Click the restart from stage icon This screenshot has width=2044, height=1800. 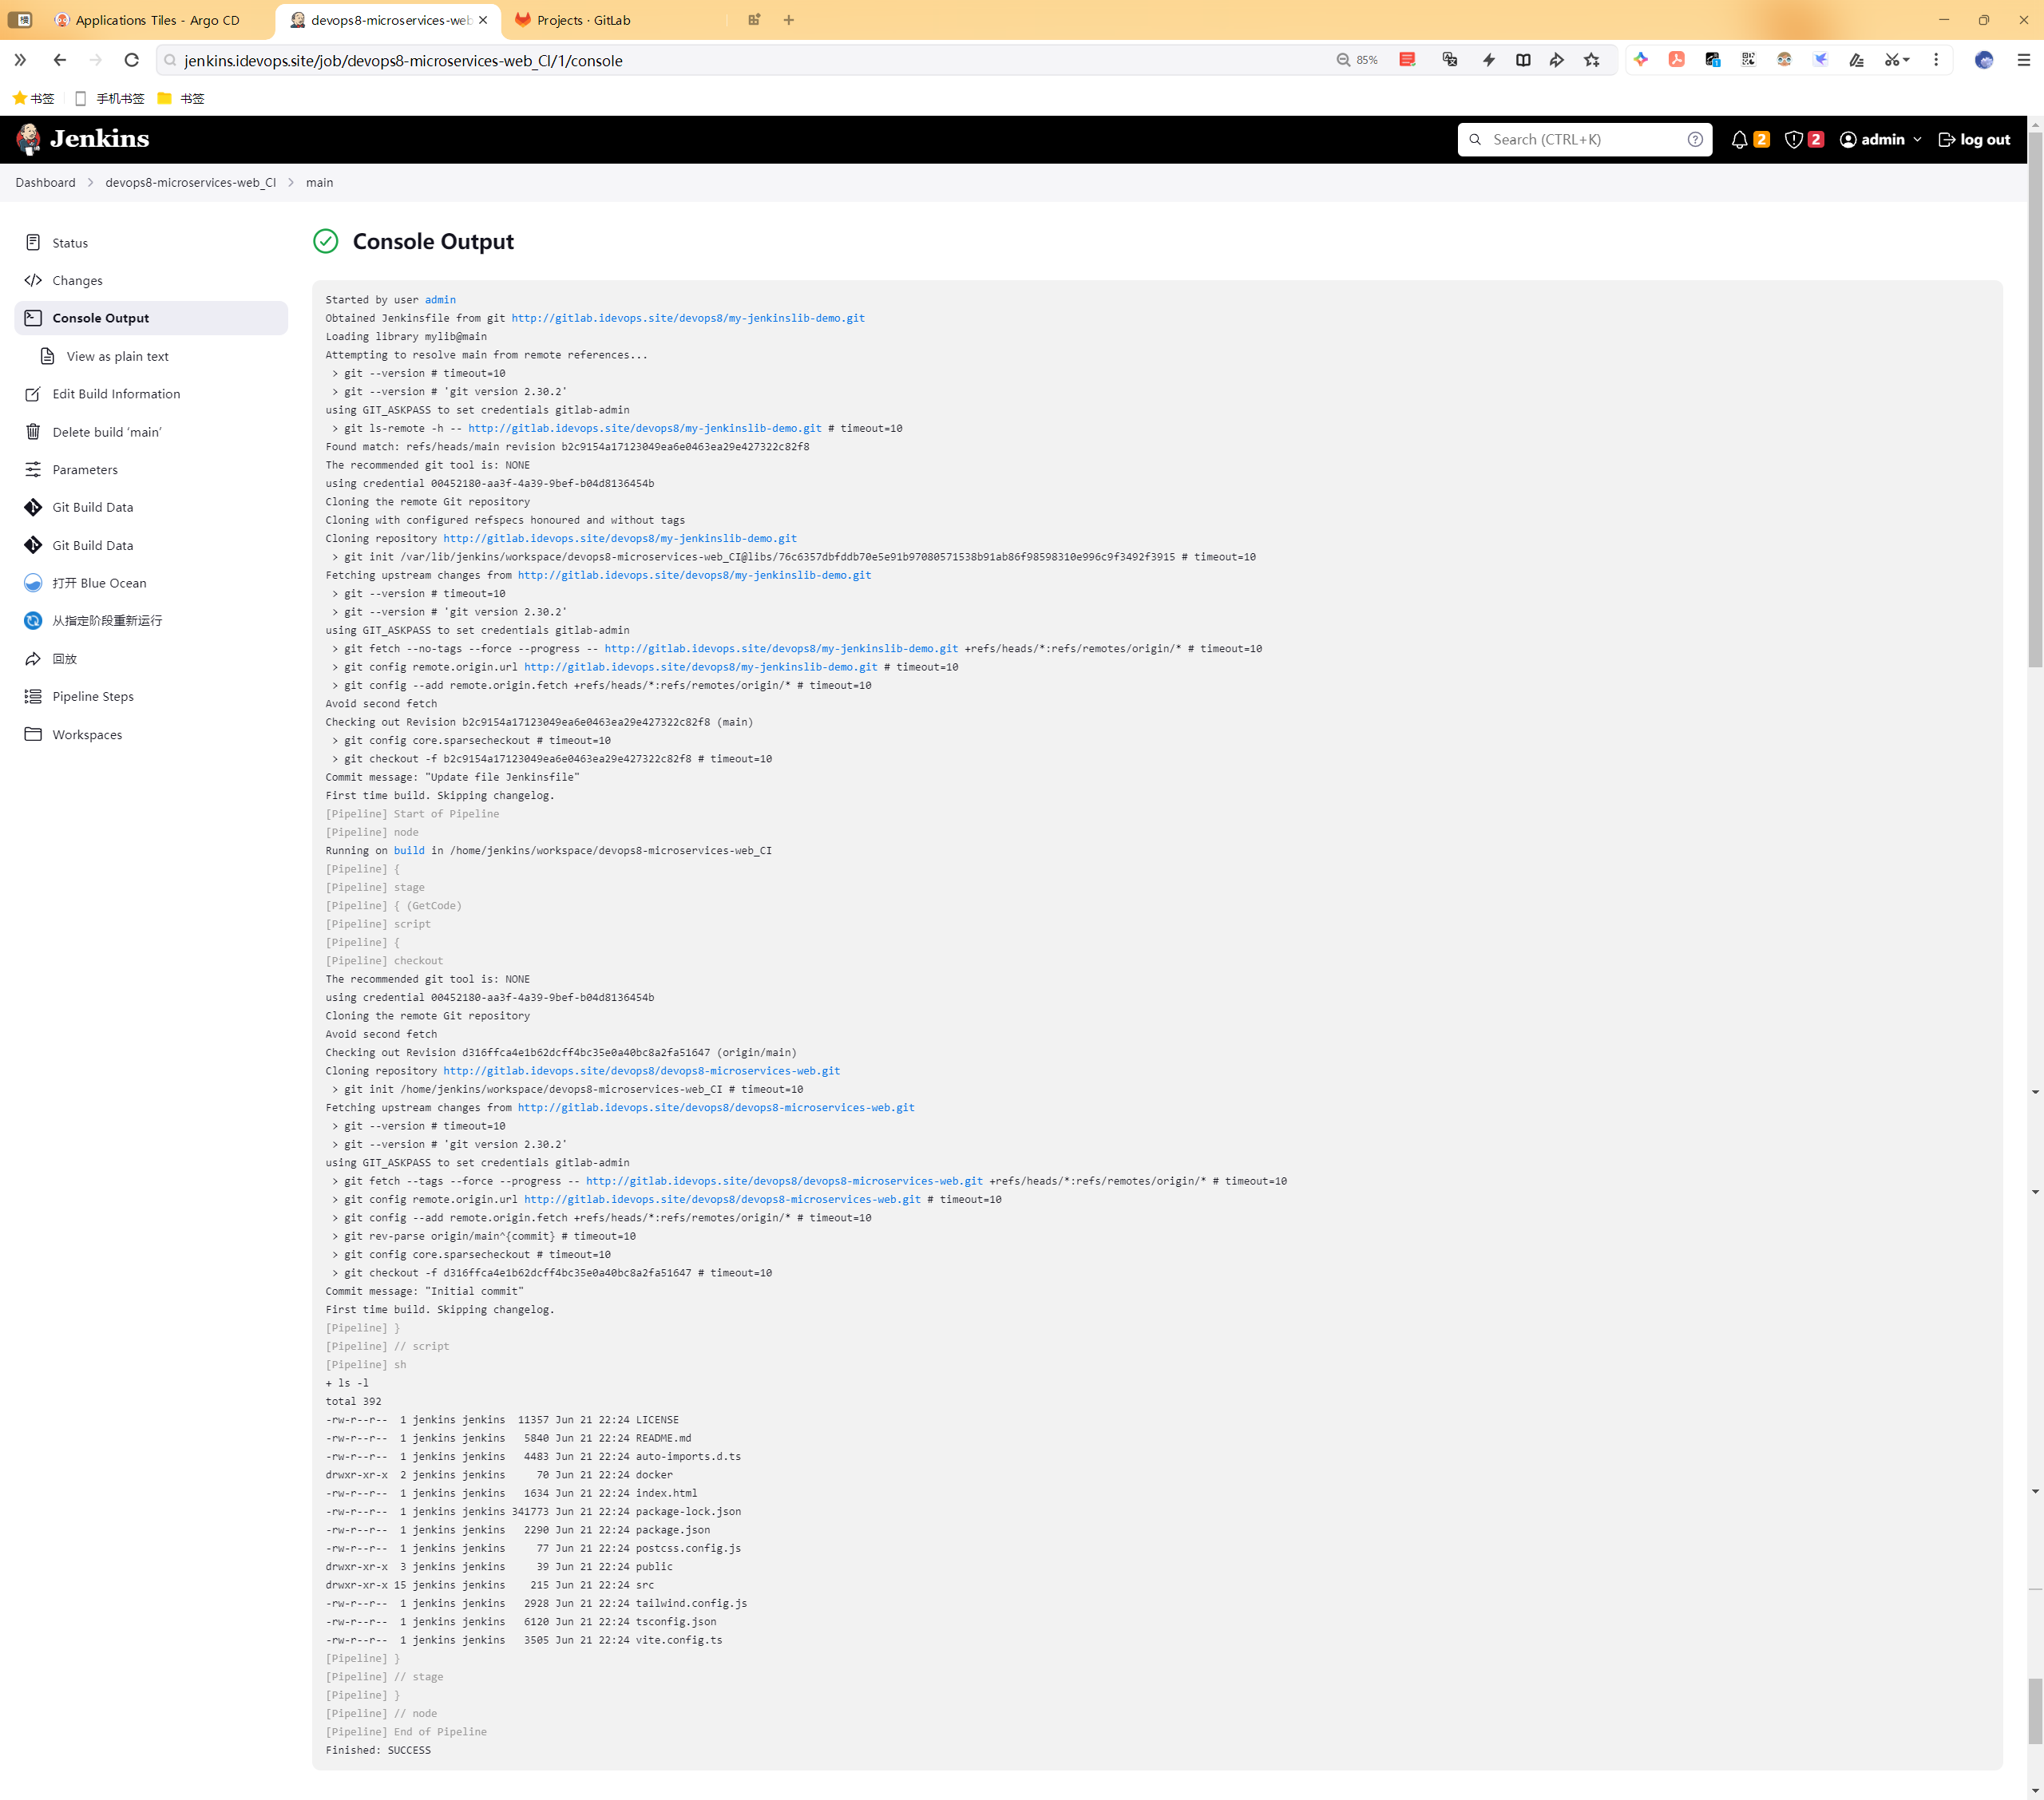[x=33, y=621]
